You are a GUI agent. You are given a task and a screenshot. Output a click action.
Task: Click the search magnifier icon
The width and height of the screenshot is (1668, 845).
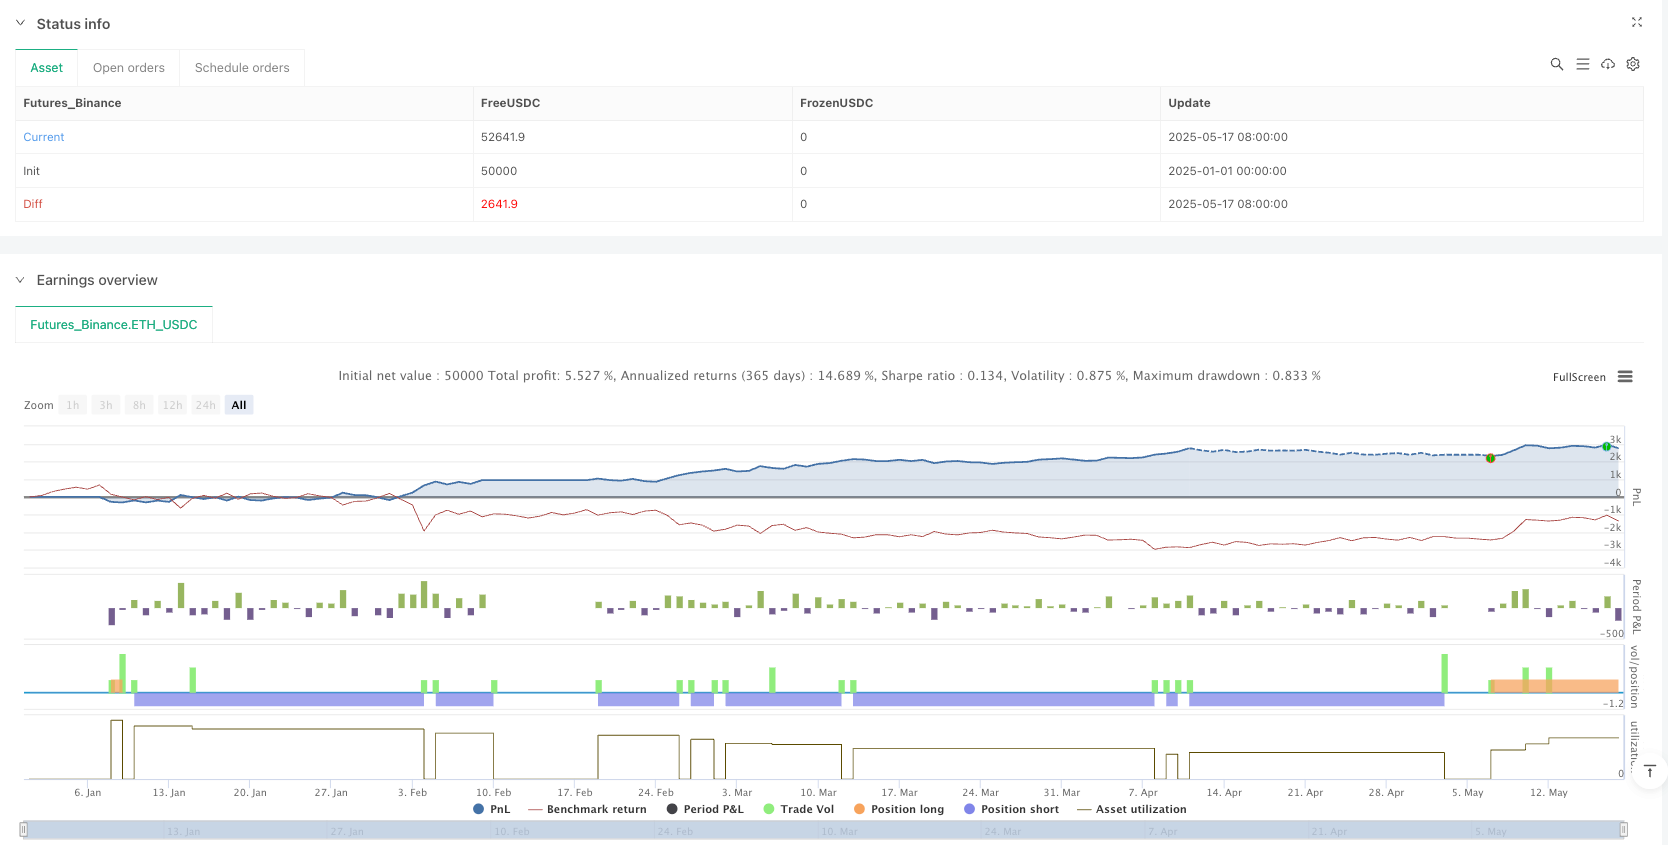tap(1556, 64)
